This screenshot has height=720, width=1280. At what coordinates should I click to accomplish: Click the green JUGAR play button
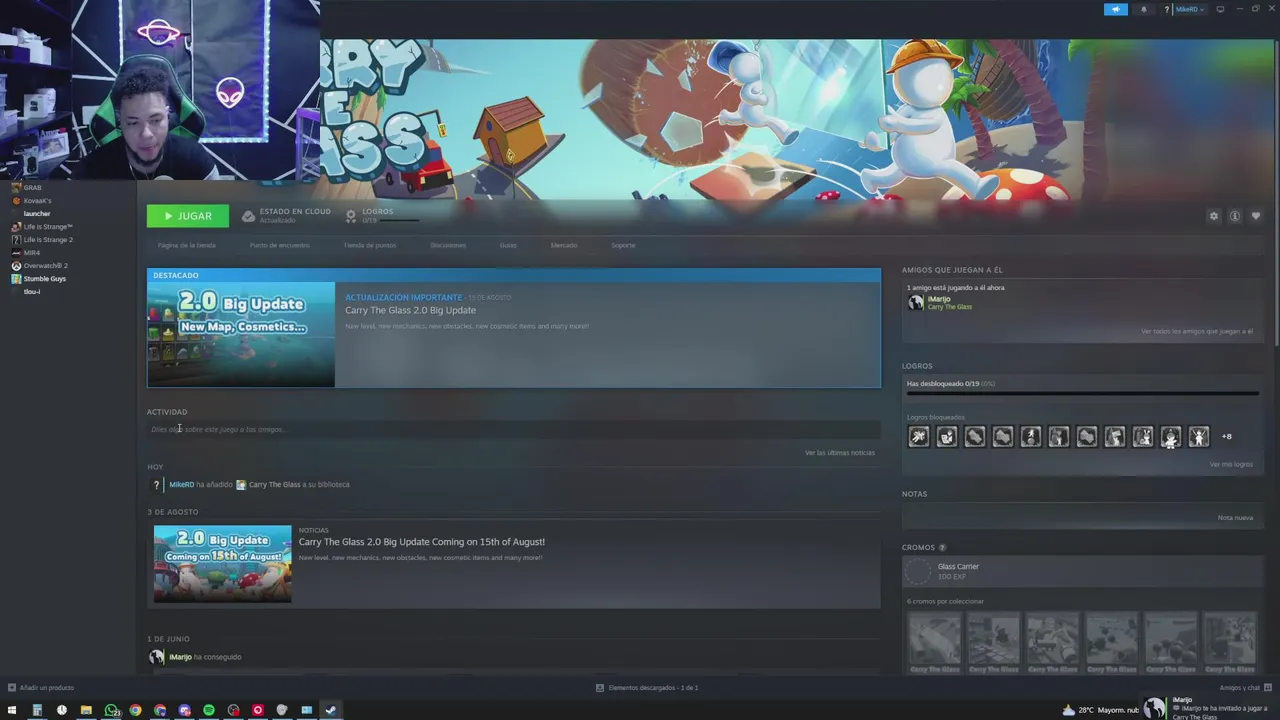(x=187, y=216)
